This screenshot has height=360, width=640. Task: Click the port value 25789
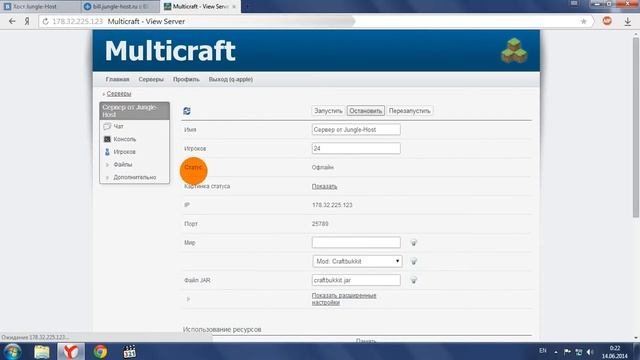(x=320, y=224)
